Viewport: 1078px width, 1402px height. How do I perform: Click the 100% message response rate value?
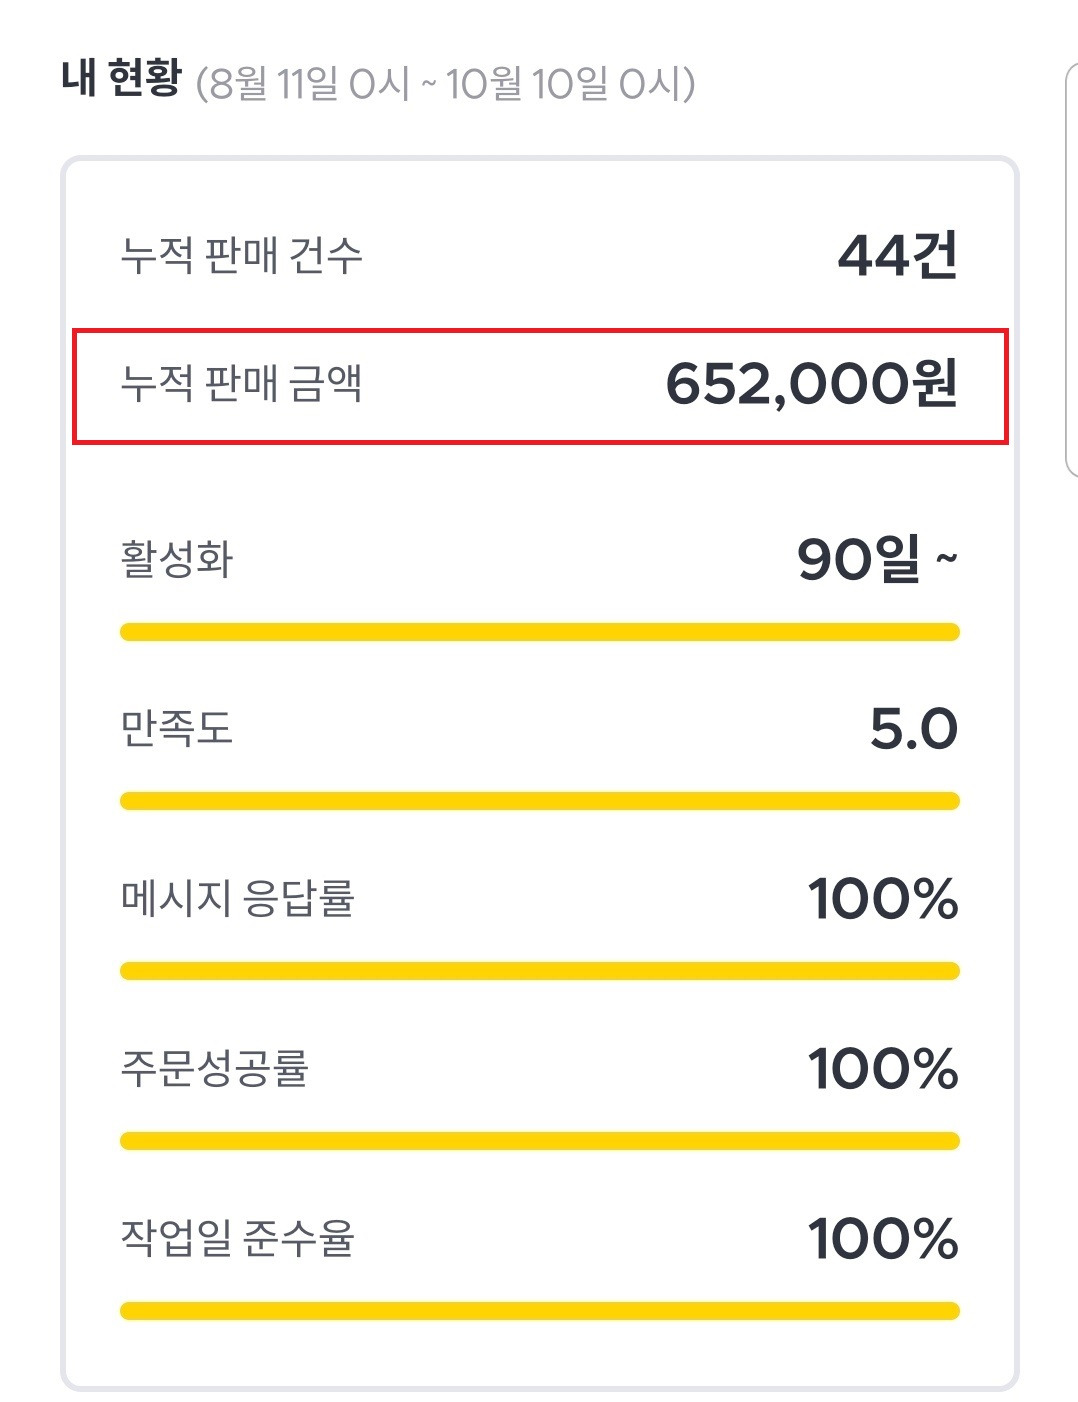coord(883,898)
